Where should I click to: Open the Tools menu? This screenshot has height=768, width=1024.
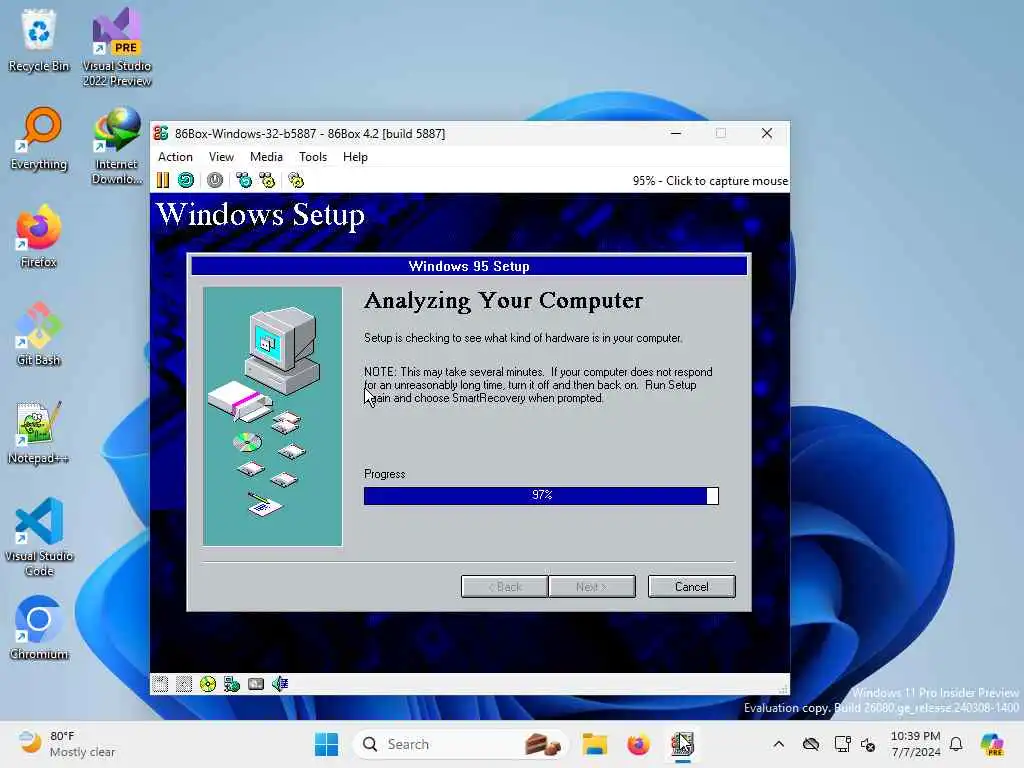313,157
